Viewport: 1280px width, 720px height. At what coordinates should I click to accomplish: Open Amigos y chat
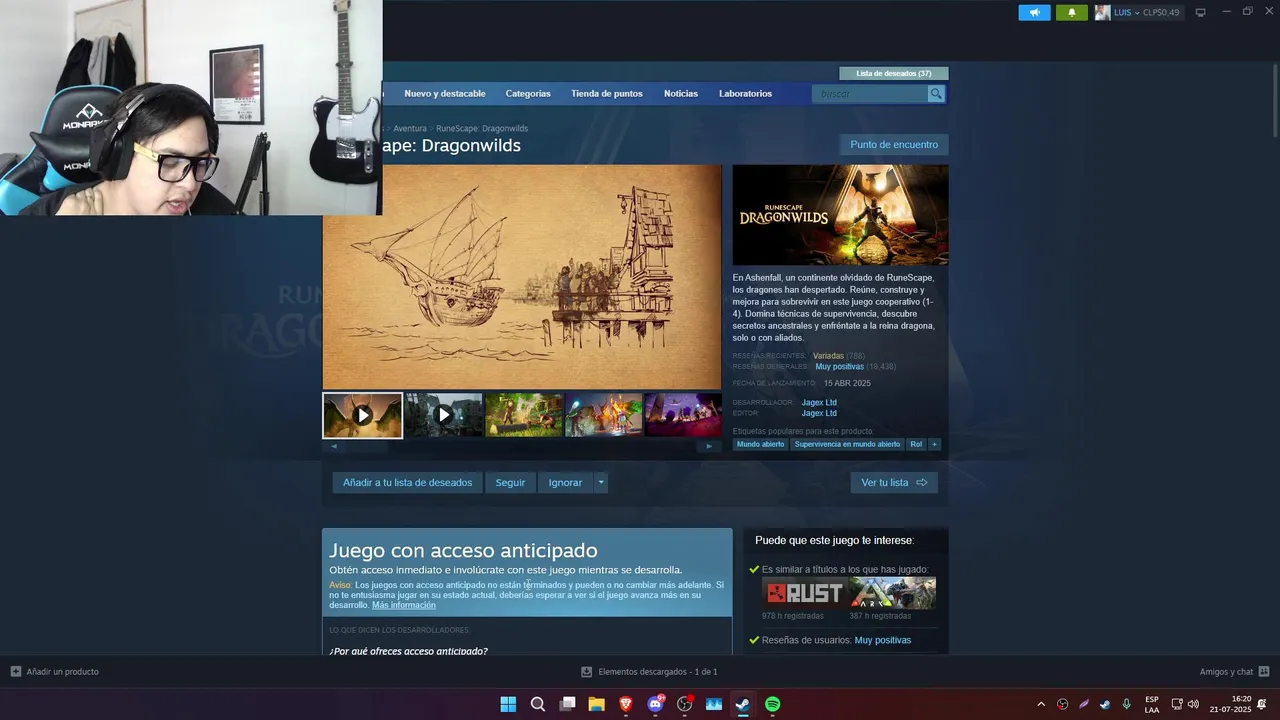[x=1234, y=672]
